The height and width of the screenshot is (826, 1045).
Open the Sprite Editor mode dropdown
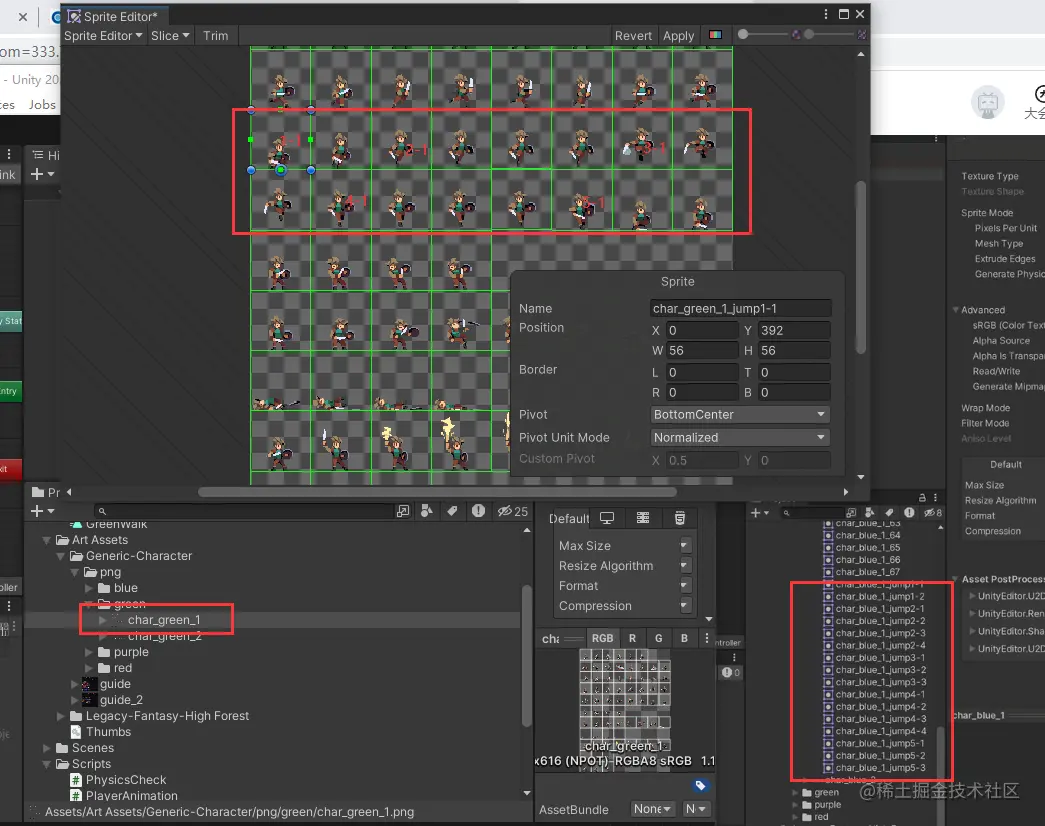(x=103, y=35)
